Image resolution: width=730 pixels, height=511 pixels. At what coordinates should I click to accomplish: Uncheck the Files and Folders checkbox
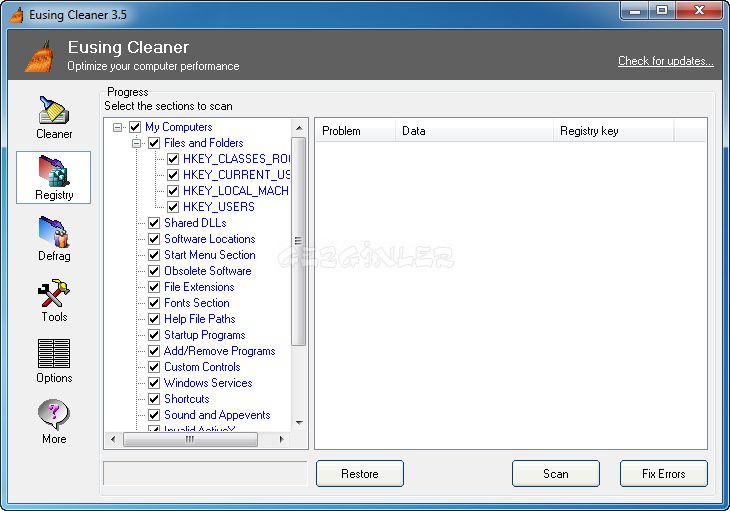(x=154, y=143)
